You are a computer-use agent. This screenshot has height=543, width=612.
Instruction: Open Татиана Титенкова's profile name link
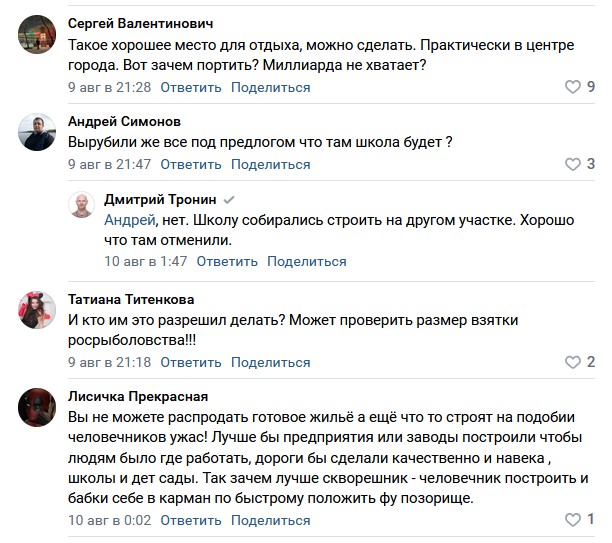point(131,298)
